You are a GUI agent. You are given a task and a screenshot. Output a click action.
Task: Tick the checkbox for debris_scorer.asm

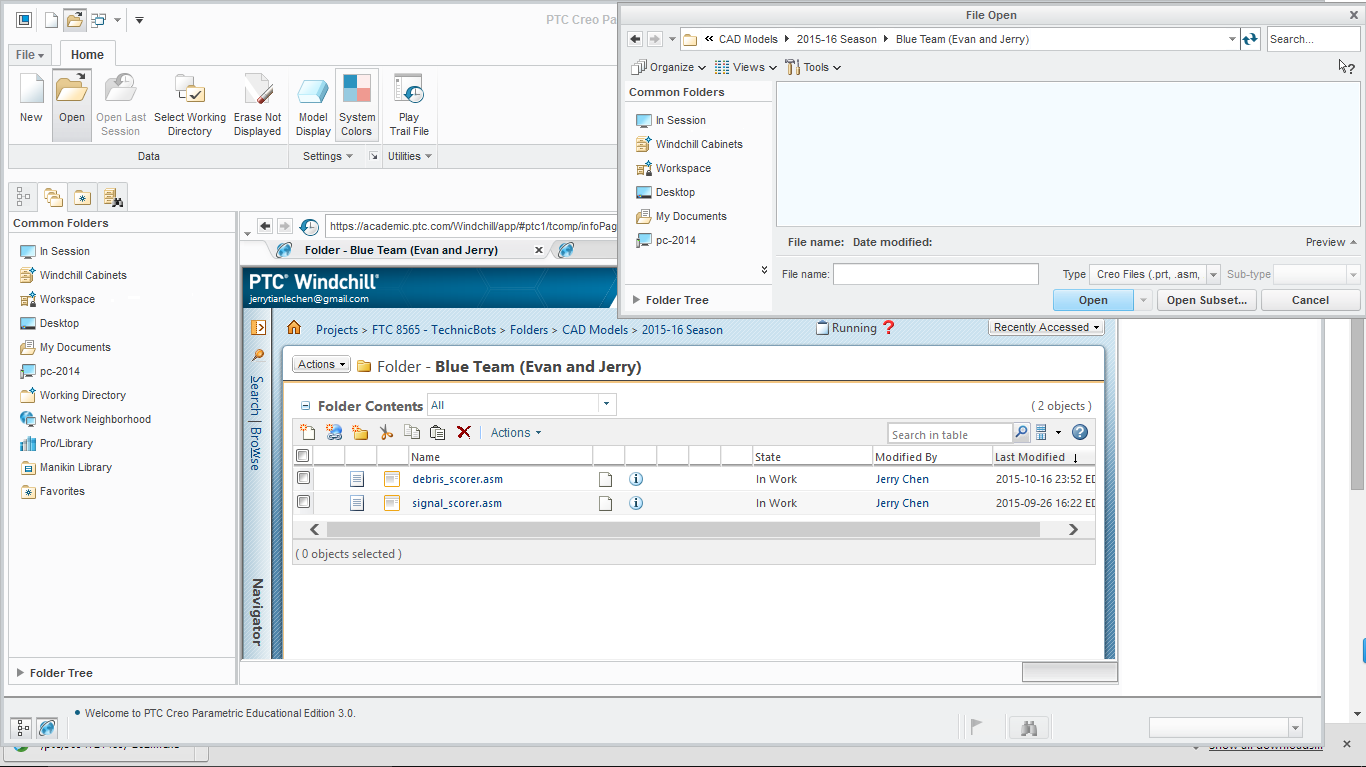click(303, 478)
